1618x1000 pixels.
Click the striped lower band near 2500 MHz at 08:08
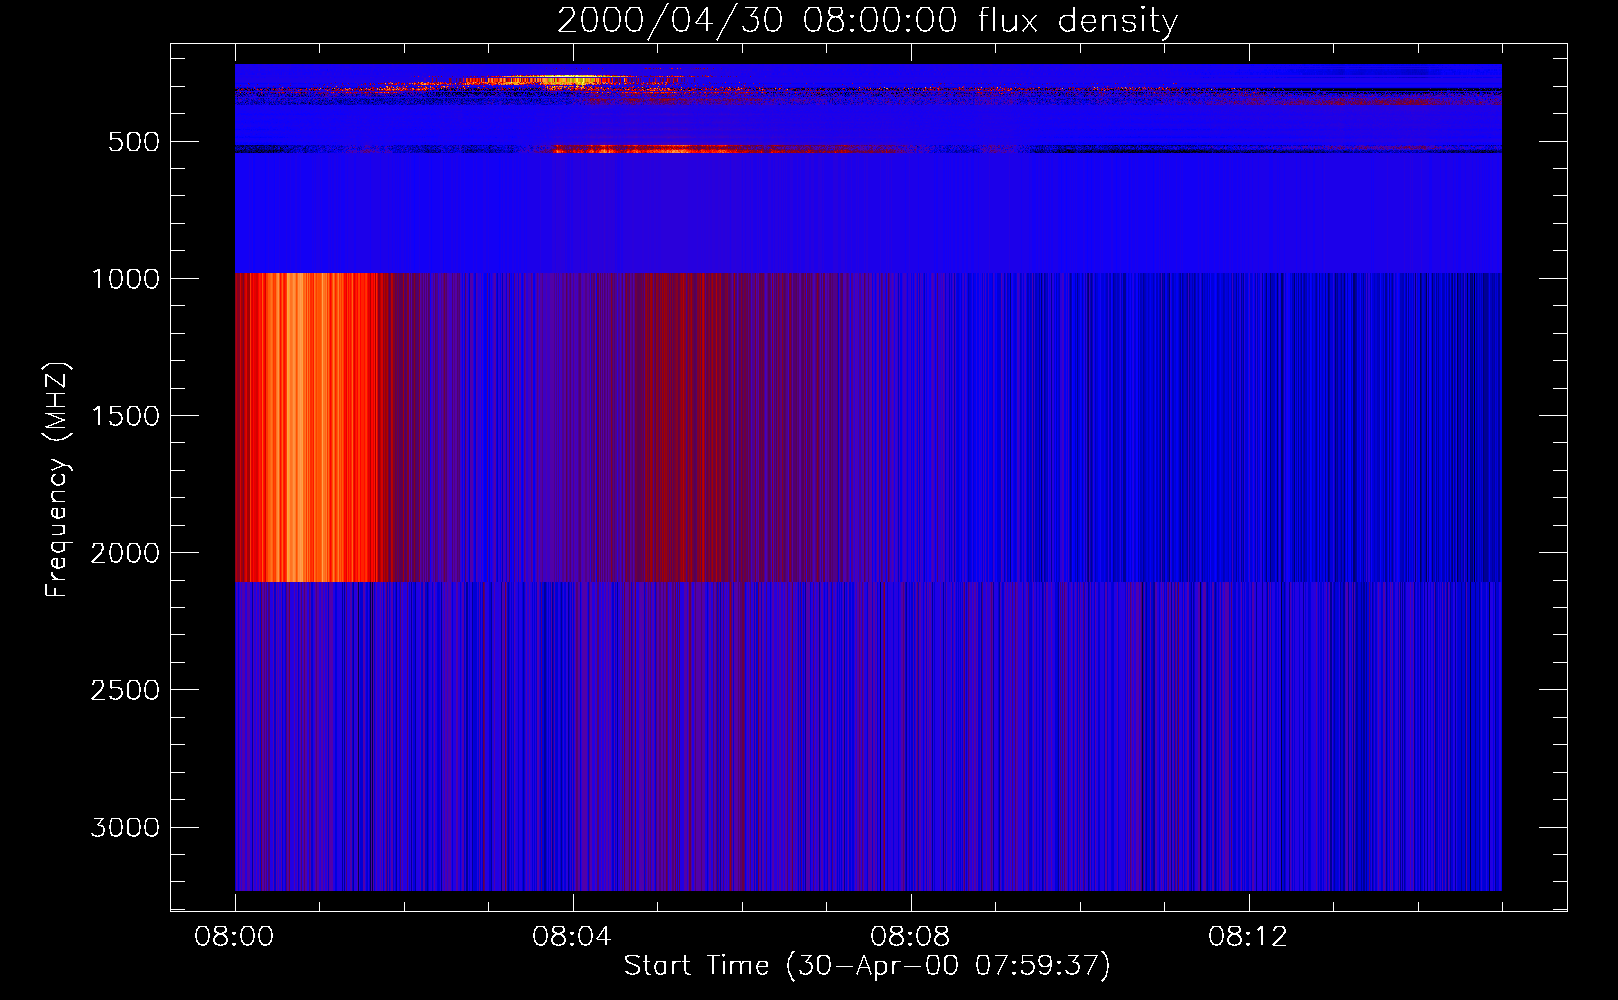pyautogui.click(x=910, y=690)
